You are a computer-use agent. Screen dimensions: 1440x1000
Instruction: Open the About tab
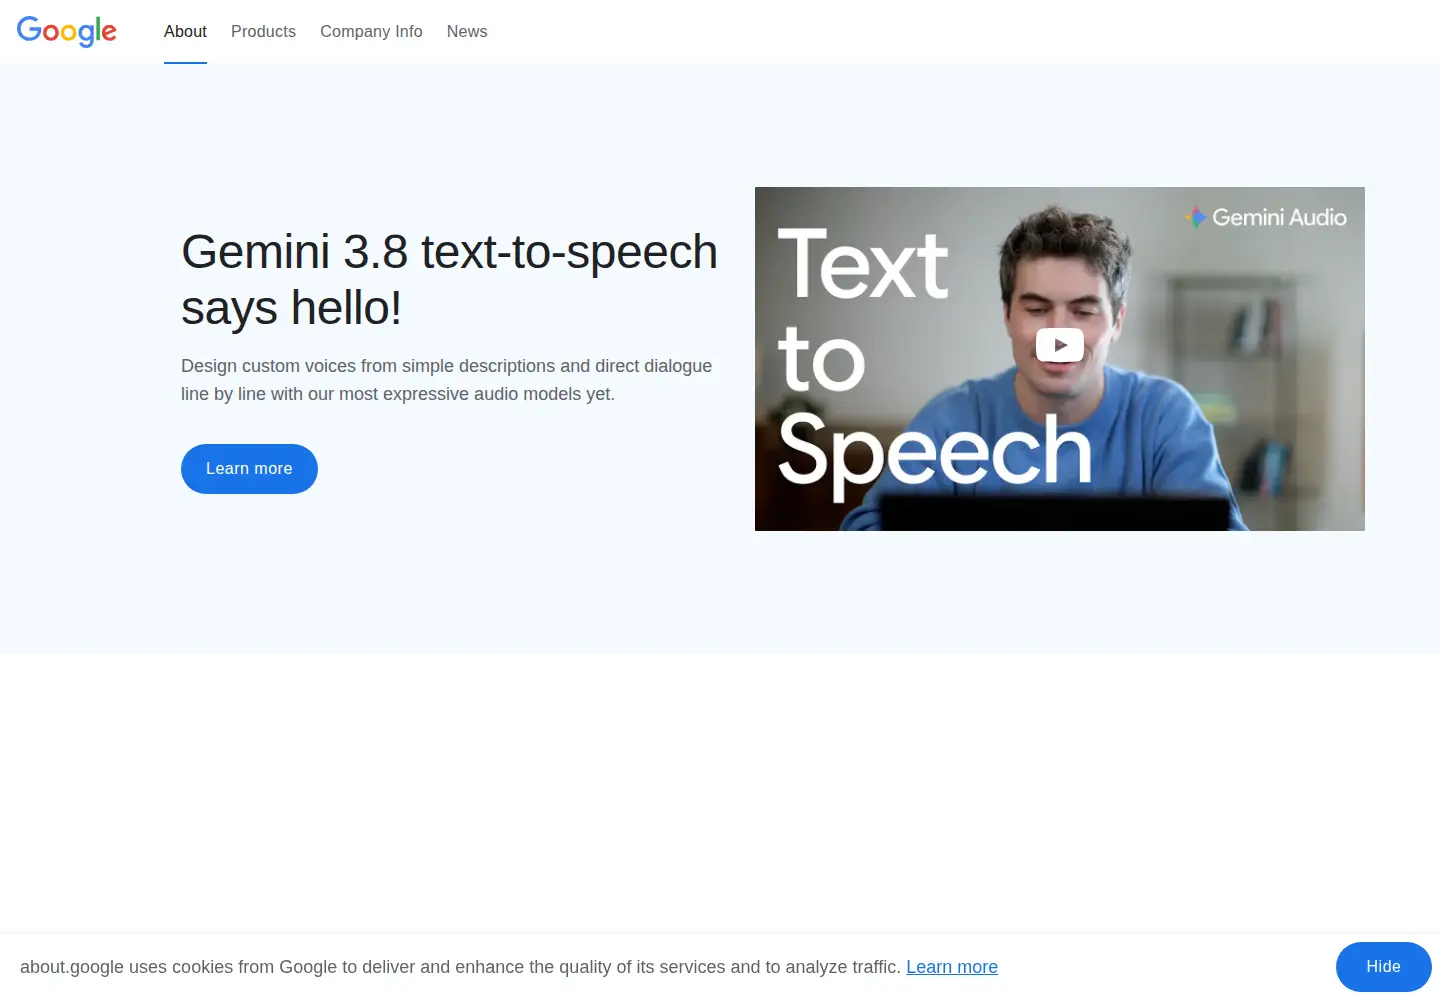[185, 31]
